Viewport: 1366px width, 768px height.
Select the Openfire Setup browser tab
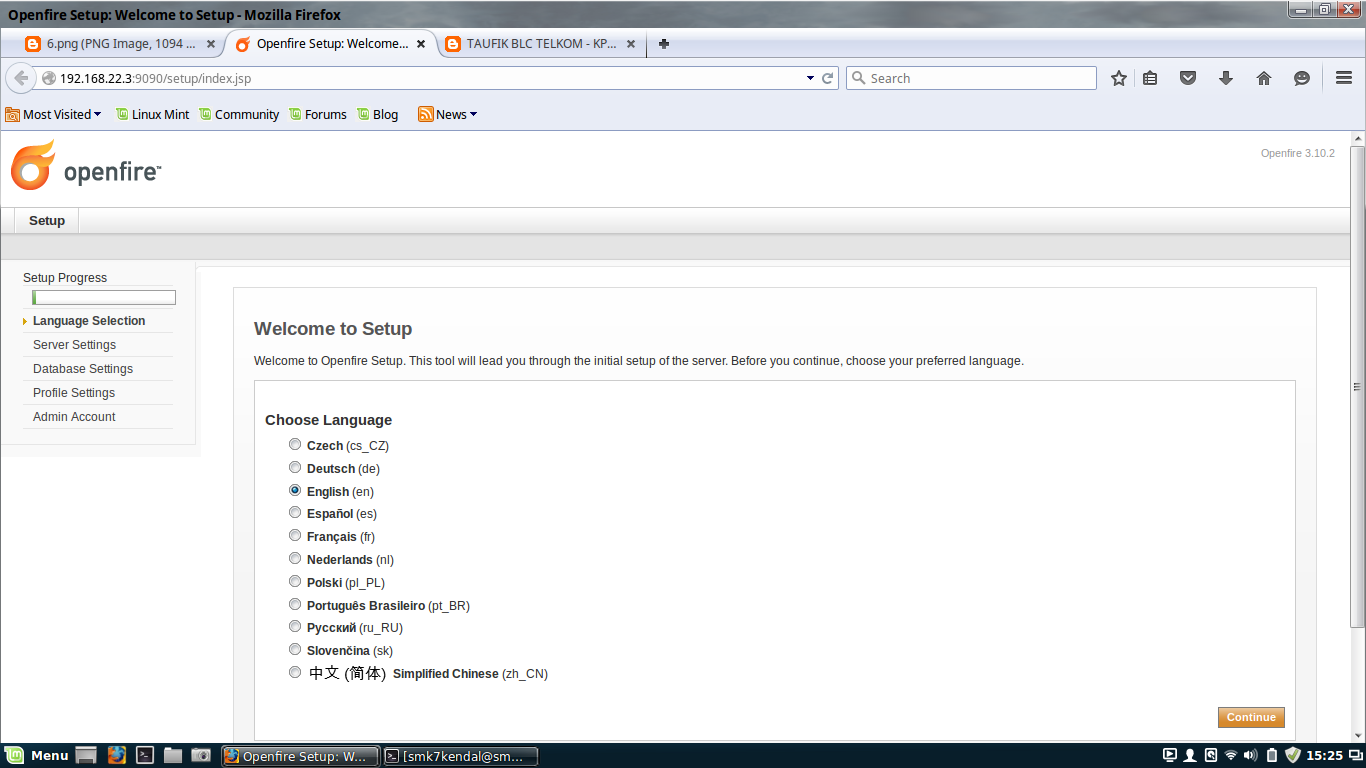tap(331, 44)
